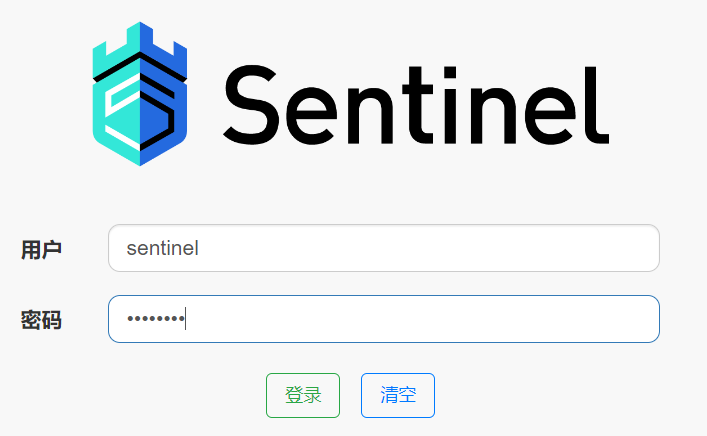Click the masked dots in the password field

pyautogui.click(x=155, y=320)
